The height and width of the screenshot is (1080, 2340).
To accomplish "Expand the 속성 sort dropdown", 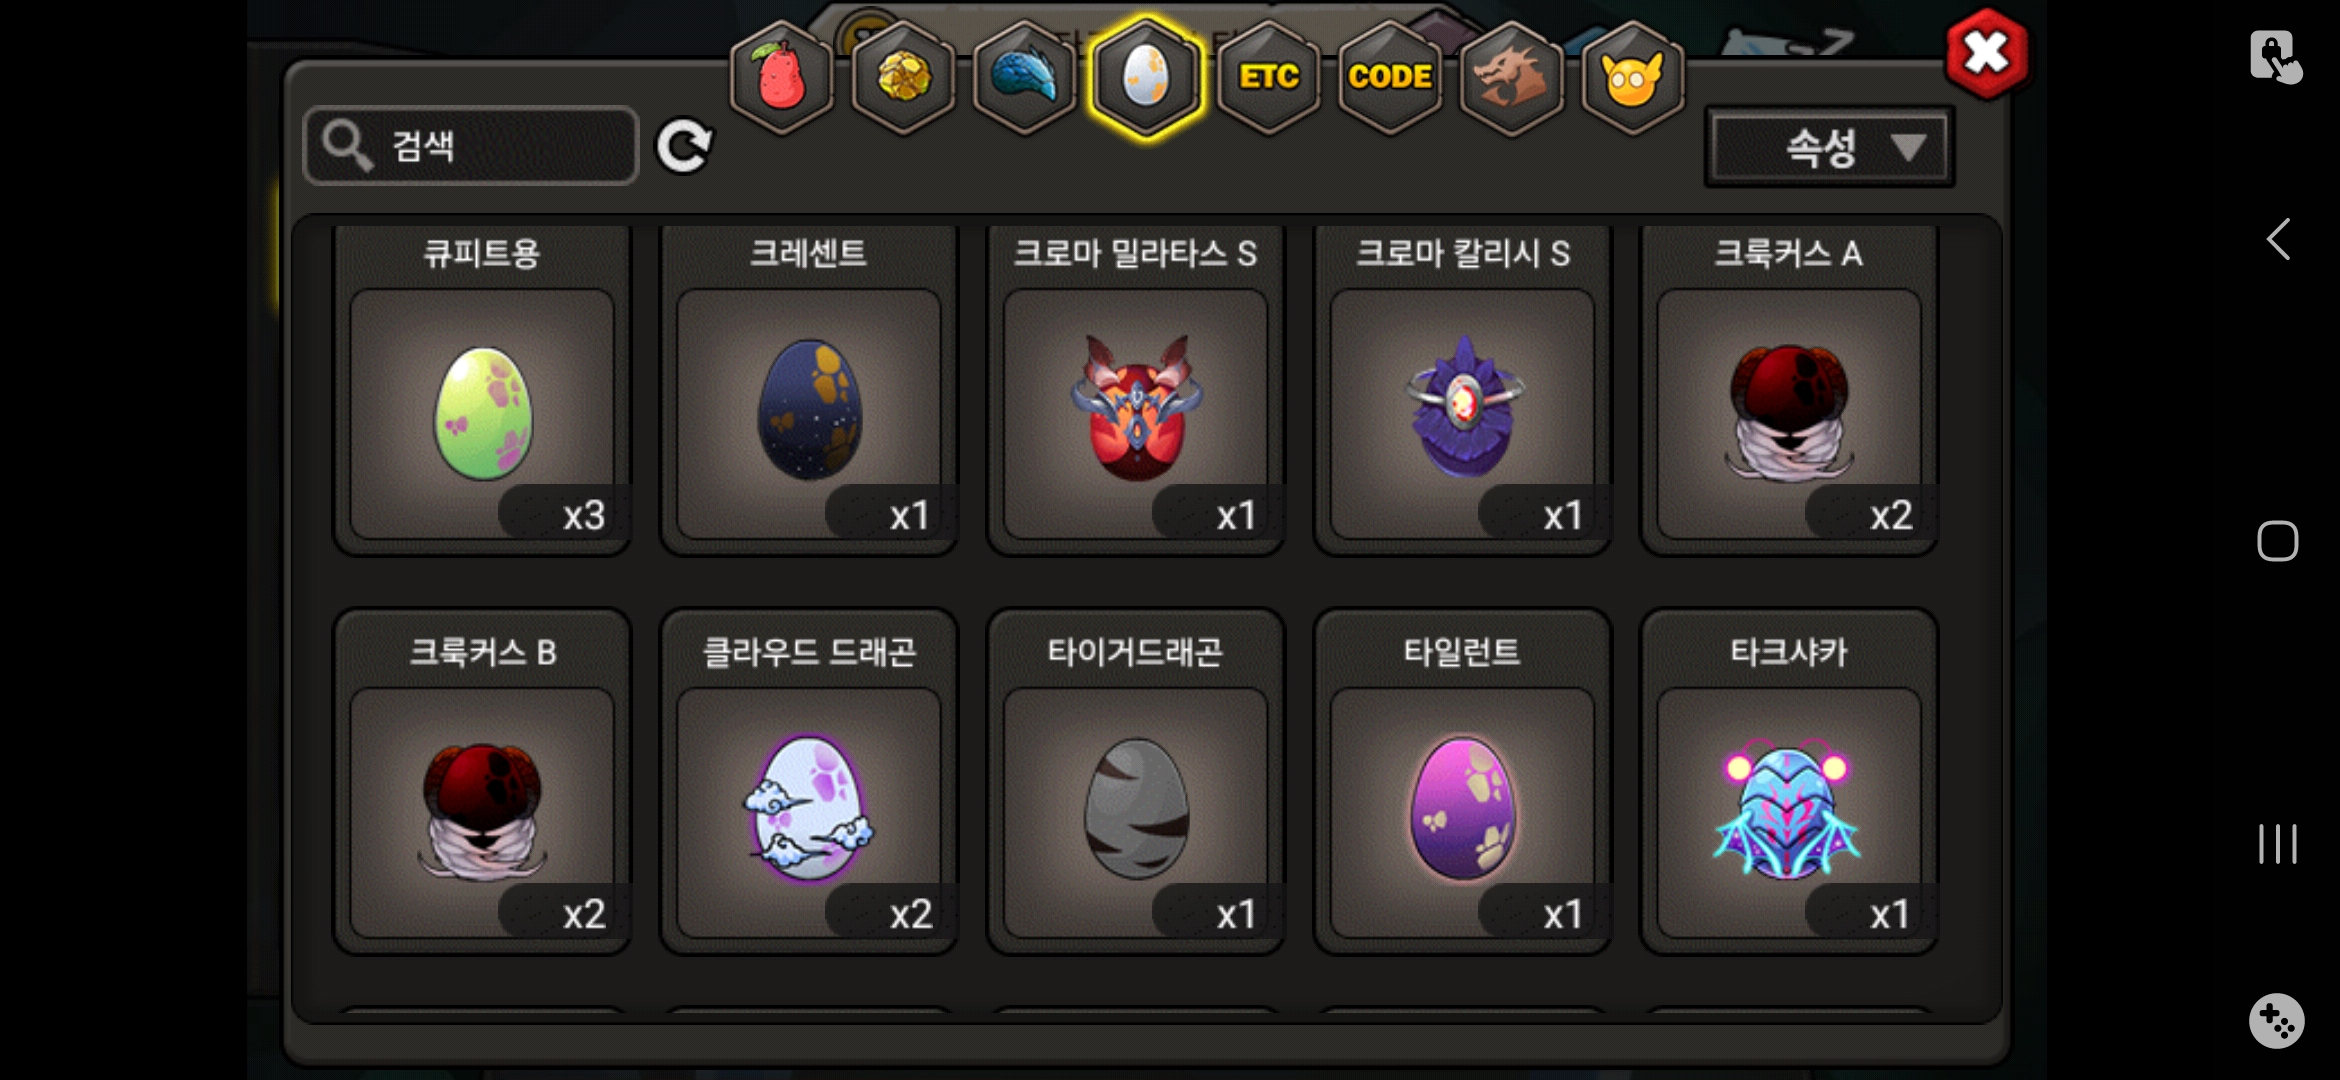I will point(1829,147).
